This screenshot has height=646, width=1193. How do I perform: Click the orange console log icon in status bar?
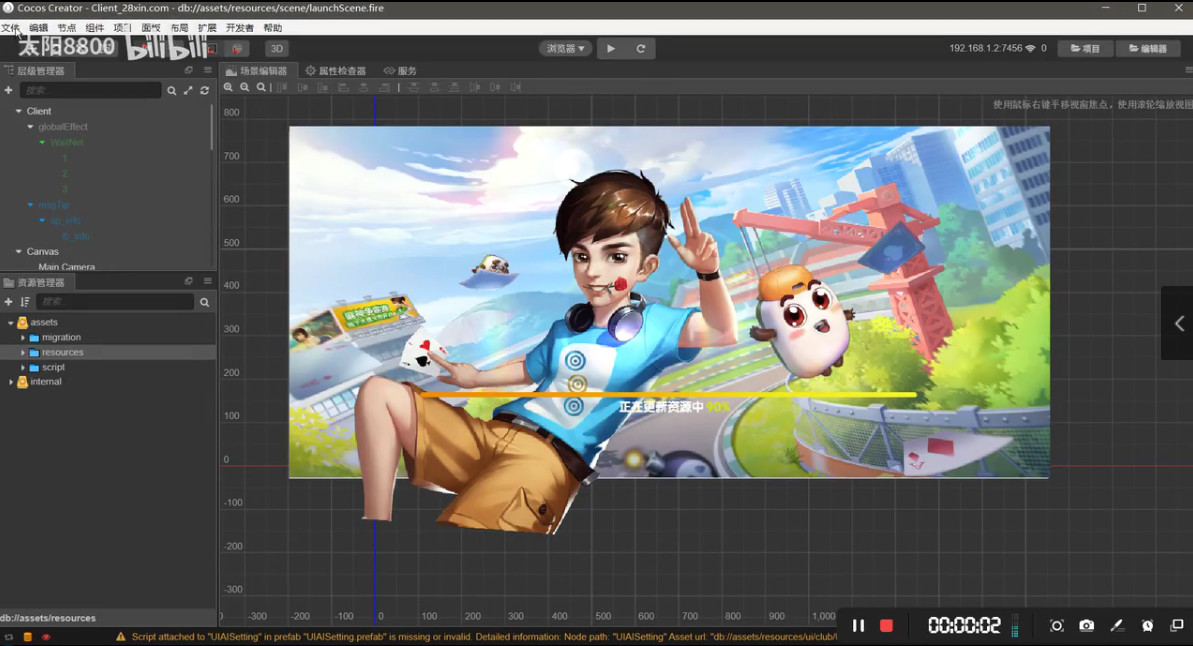pyautogui.click(x=27, y=637)
